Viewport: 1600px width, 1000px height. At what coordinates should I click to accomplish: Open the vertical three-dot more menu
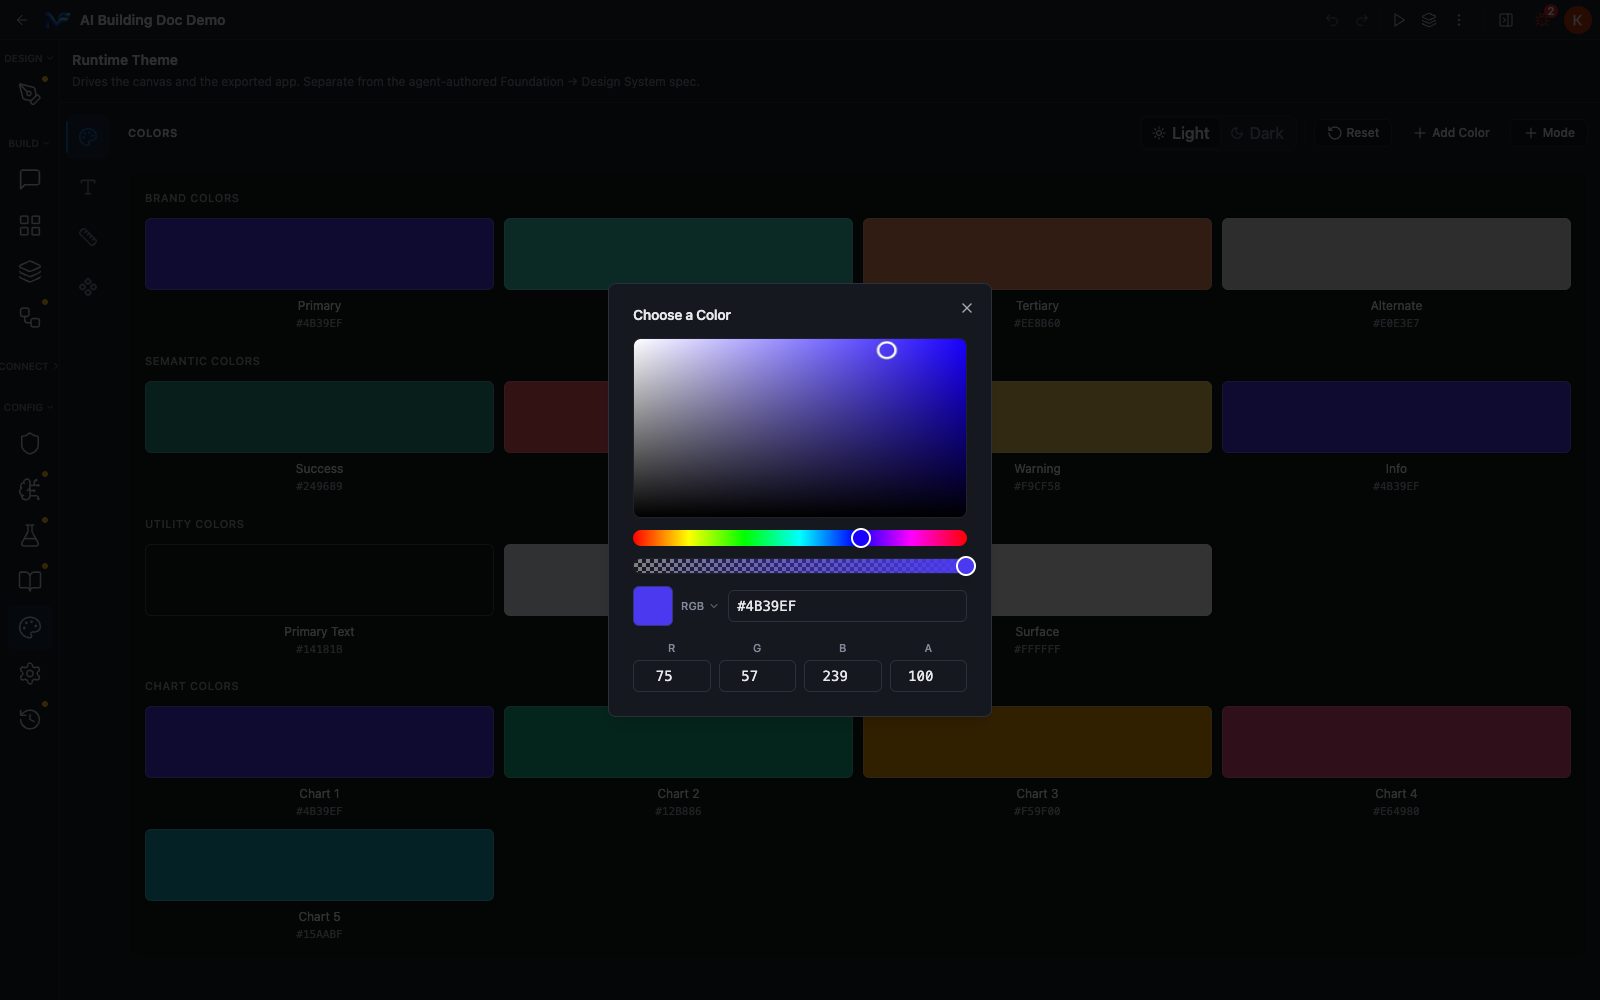[1459, 20]
